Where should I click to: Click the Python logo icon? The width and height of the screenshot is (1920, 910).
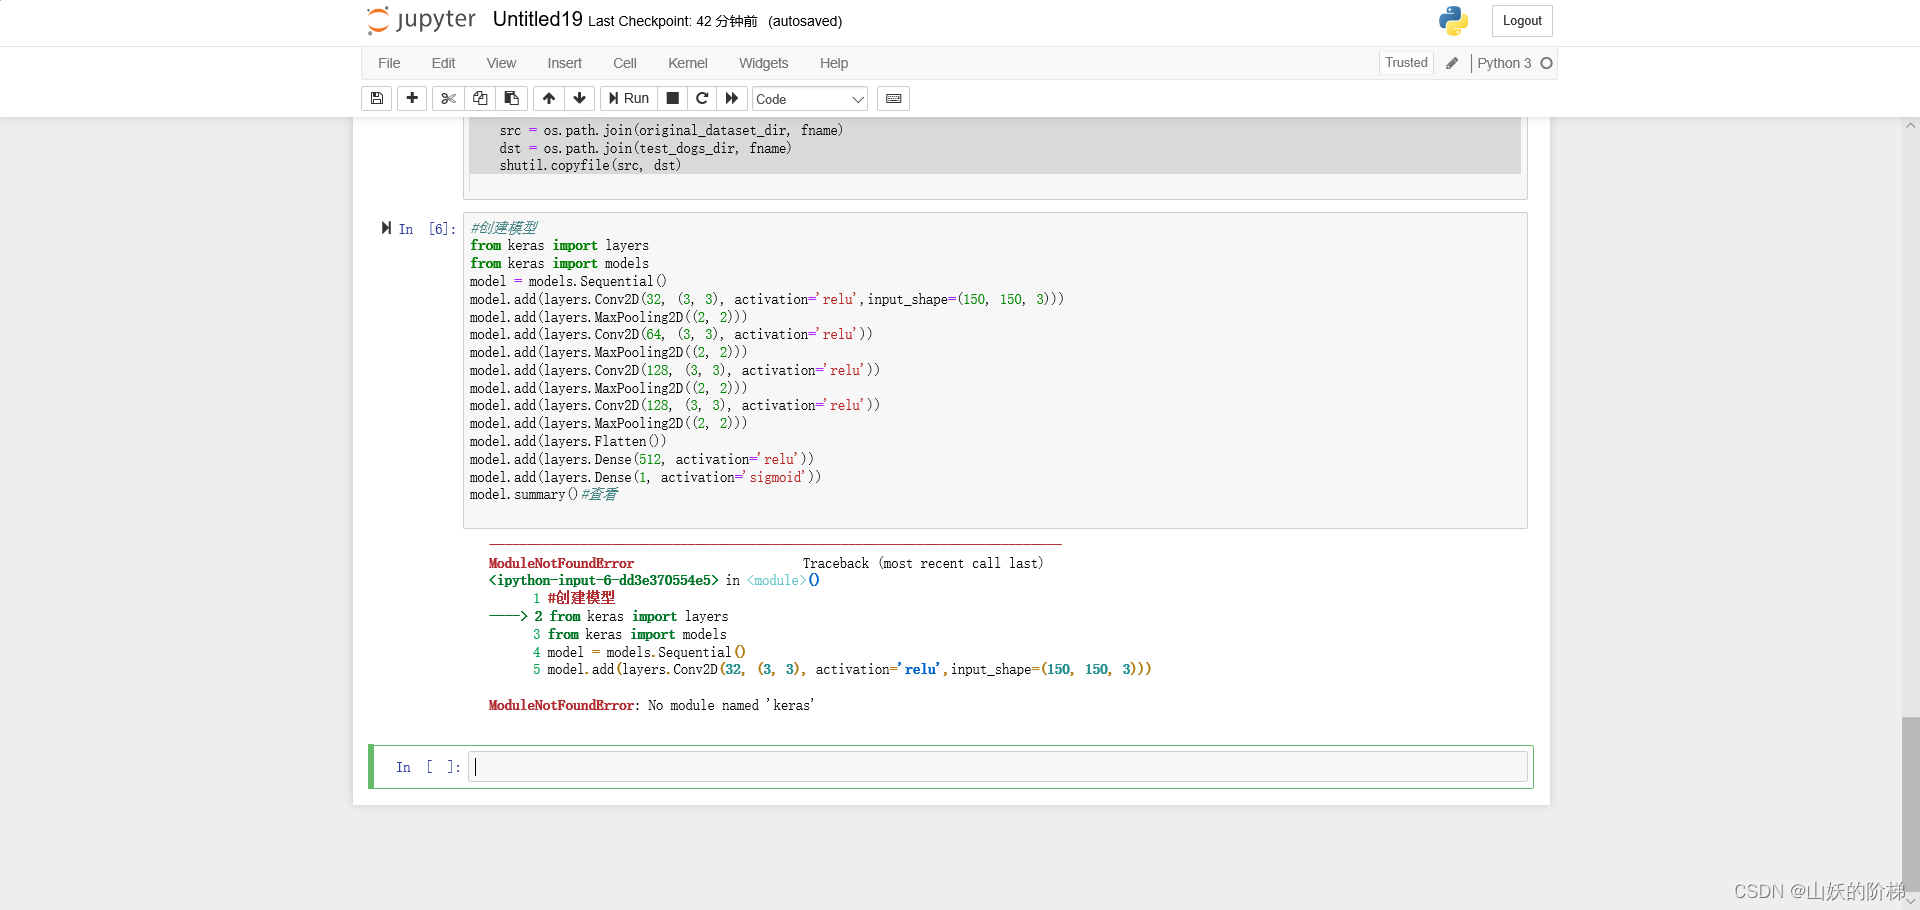pos(1453,20)
